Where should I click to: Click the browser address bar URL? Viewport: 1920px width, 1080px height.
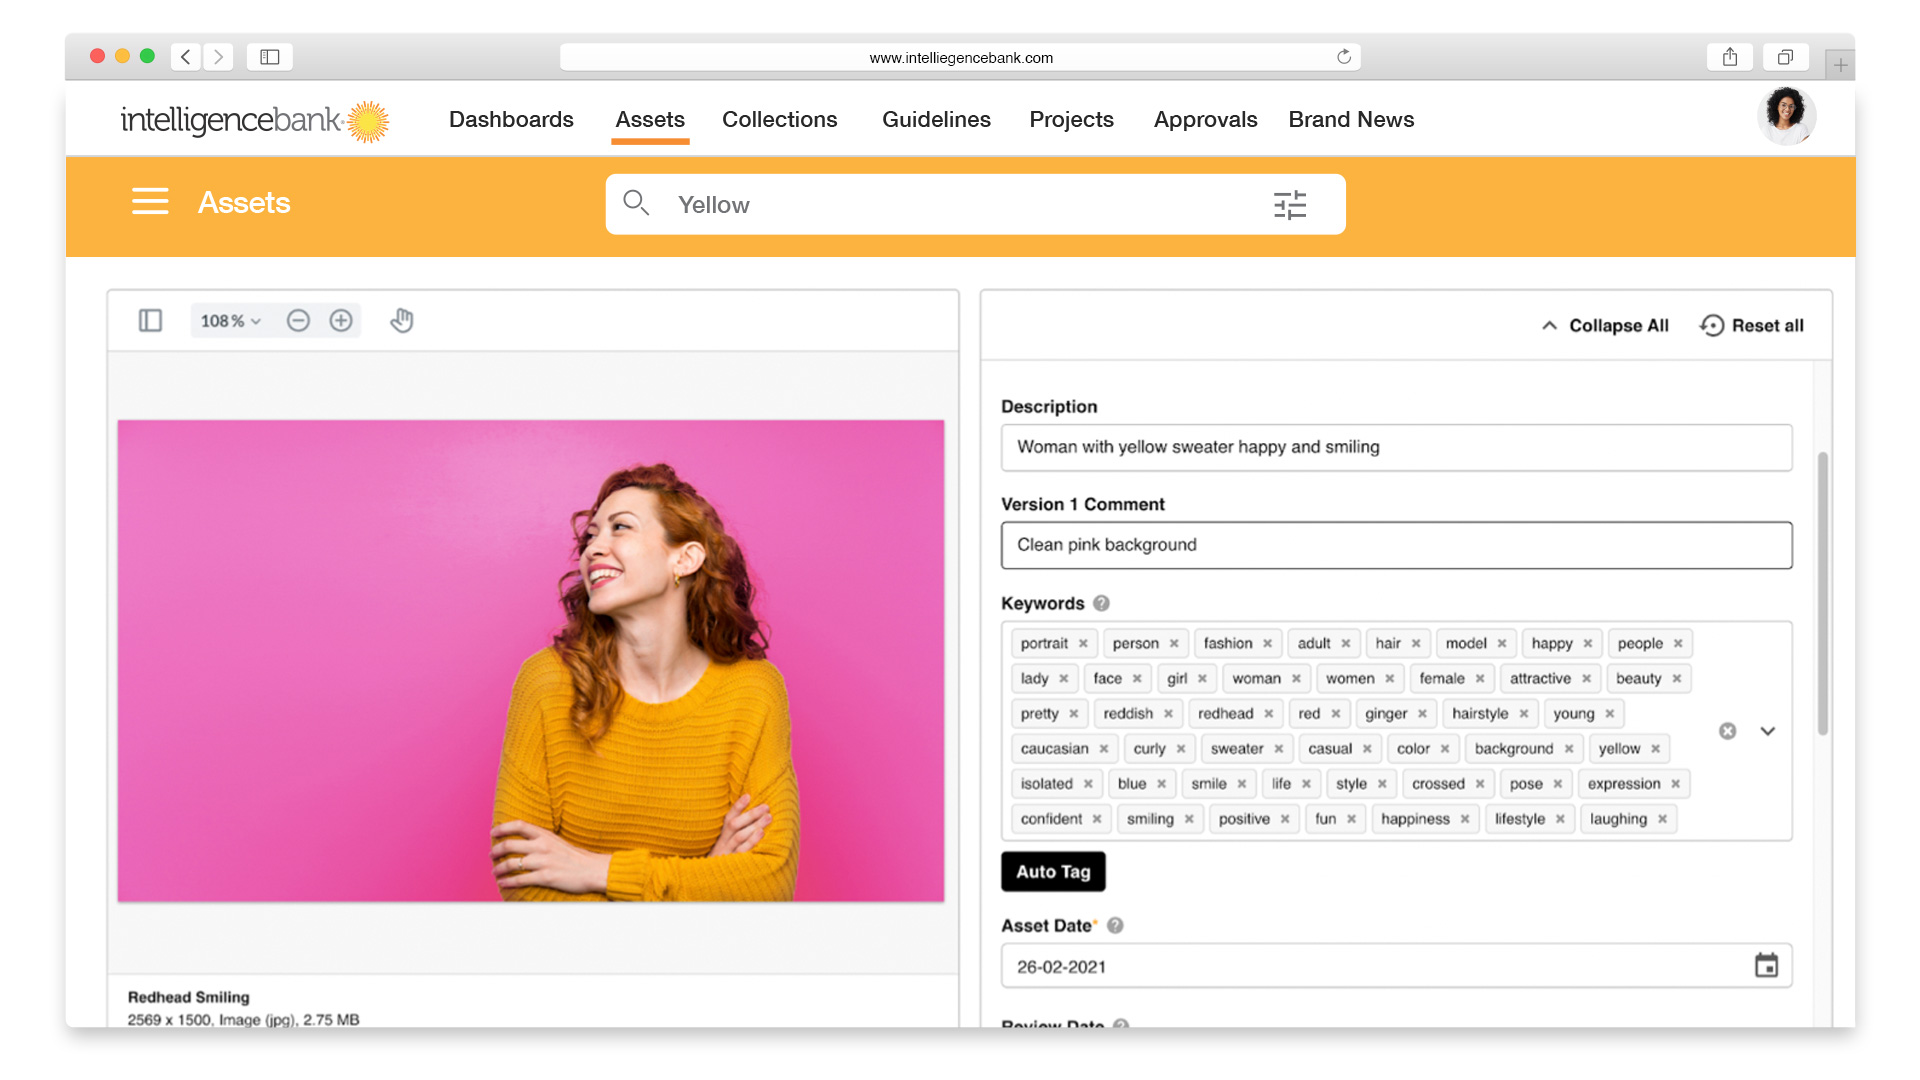coord(960,57)
